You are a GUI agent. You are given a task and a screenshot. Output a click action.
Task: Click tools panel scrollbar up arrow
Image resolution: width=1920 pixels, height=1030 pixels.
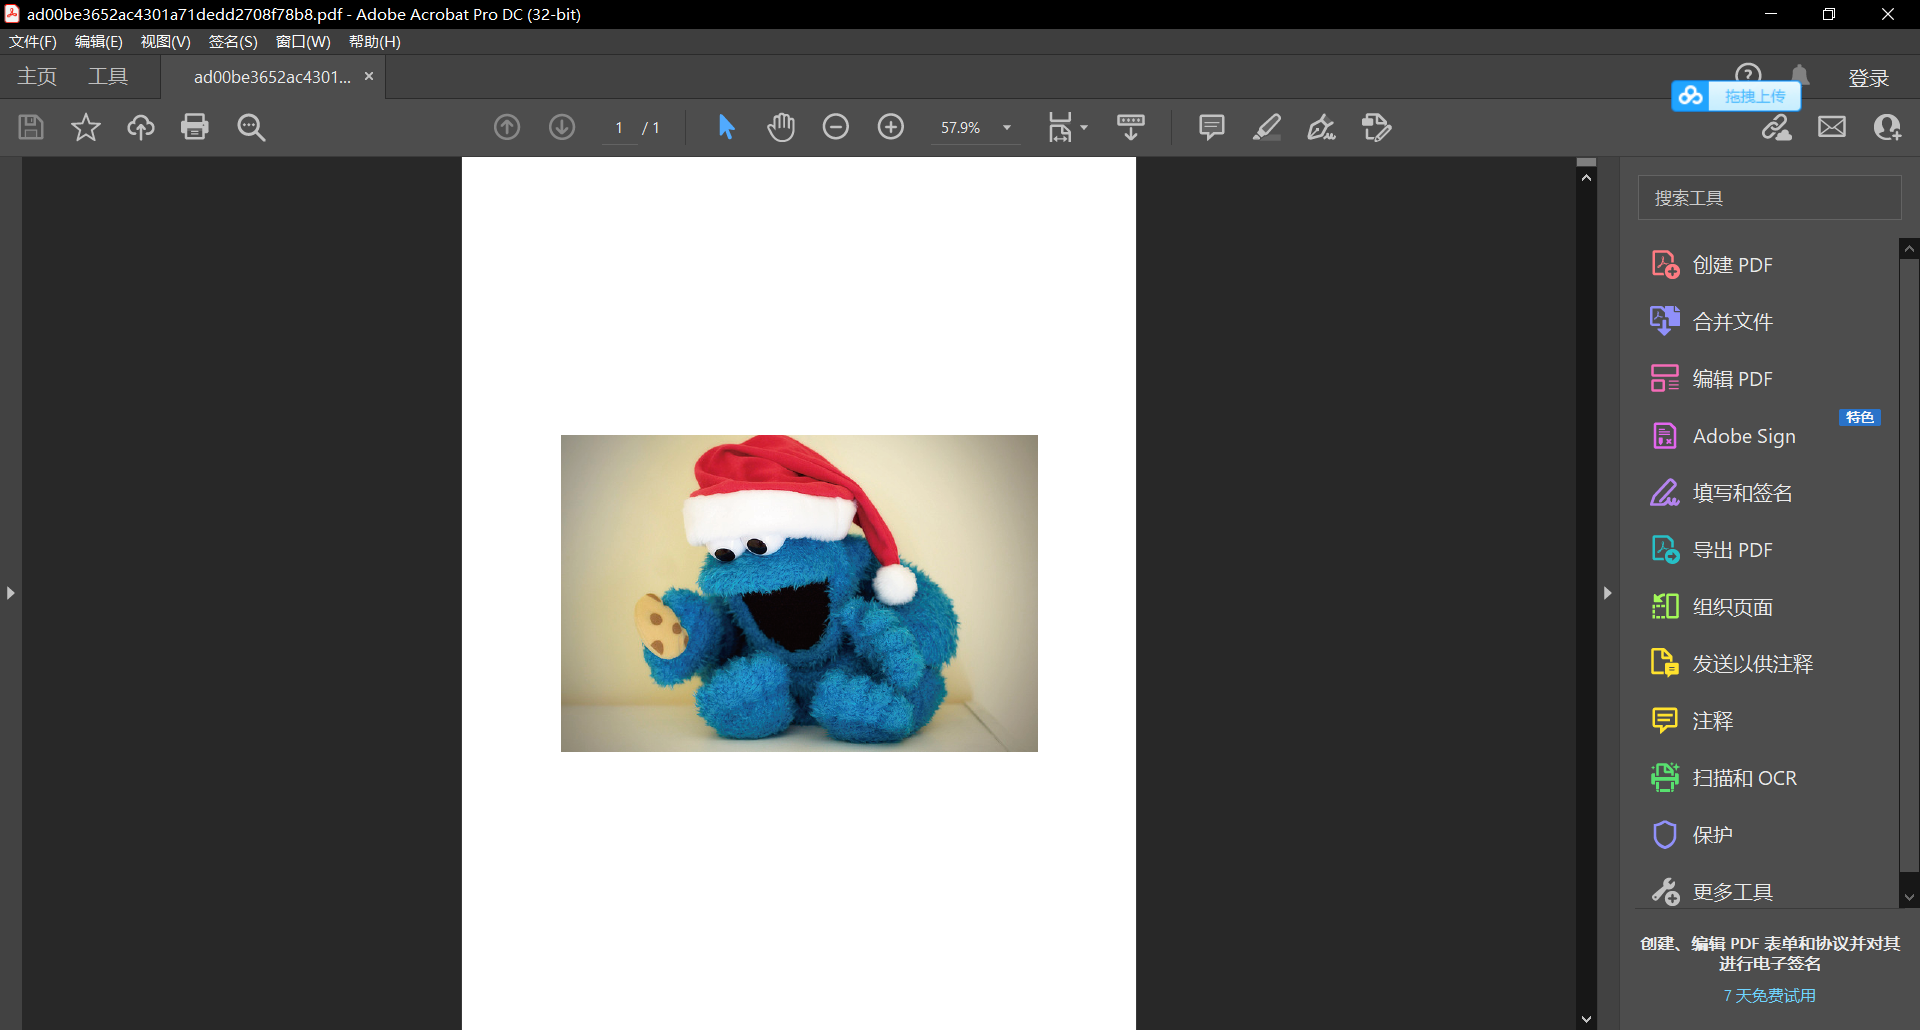[x=1909, y=248]
